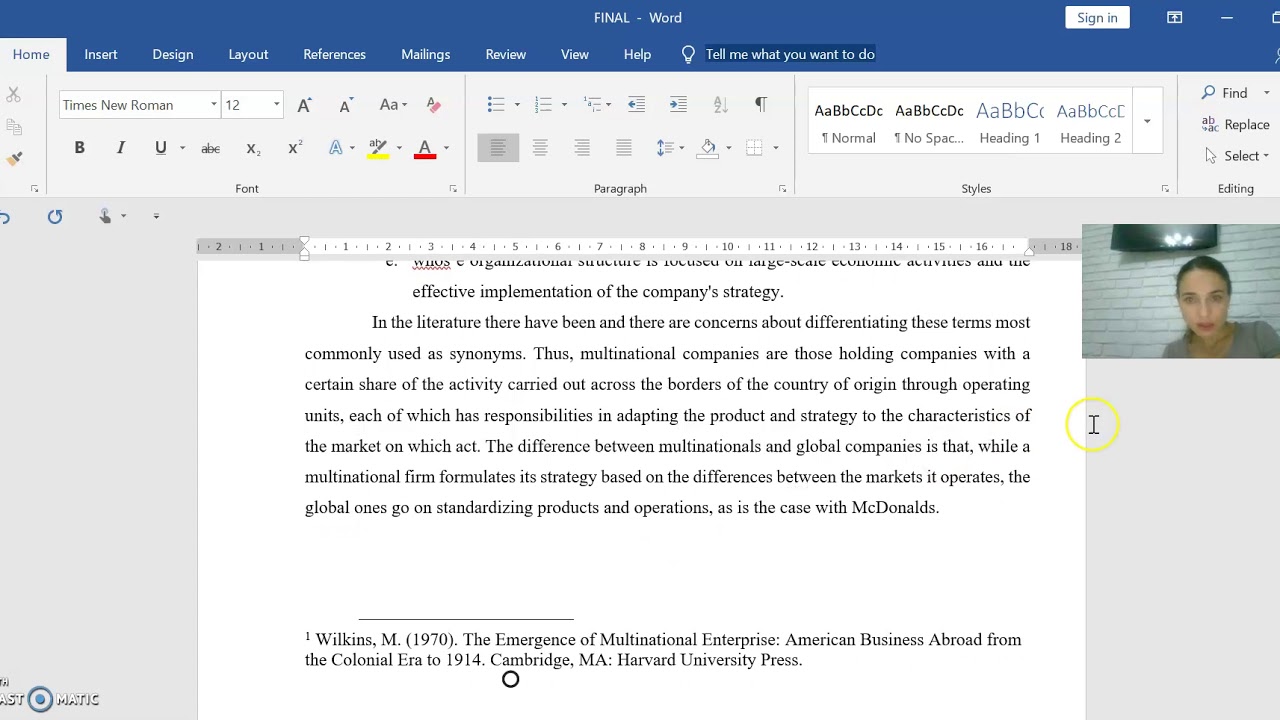1280x720 pixels.
Task: Click the Redo icon in Quick Access
Action: click(55, 216)
